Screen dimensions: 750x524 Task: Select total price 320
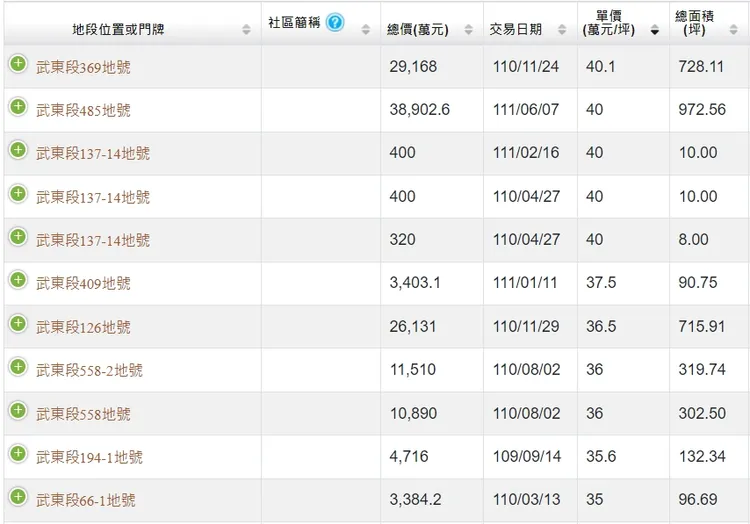pyautogui.click(x=402, y=239)
